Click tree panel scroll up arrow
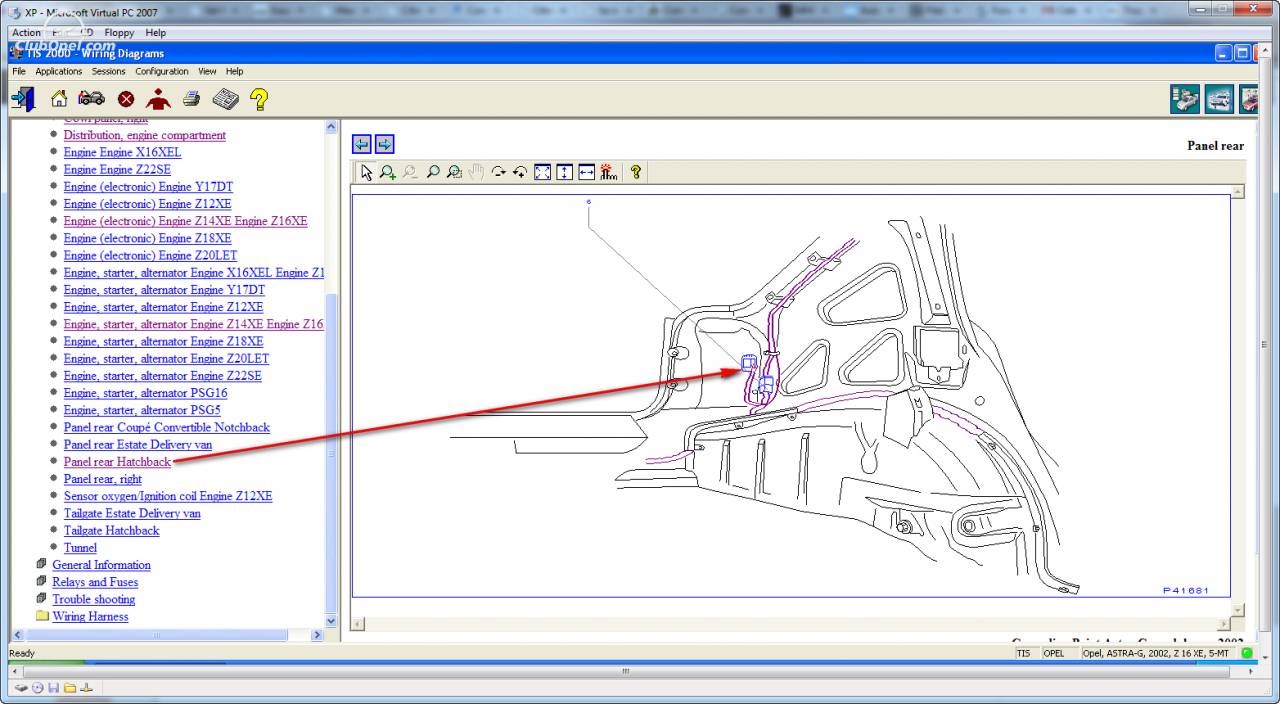The height and width of the screenshot is (704, 1280). point(332,126)
